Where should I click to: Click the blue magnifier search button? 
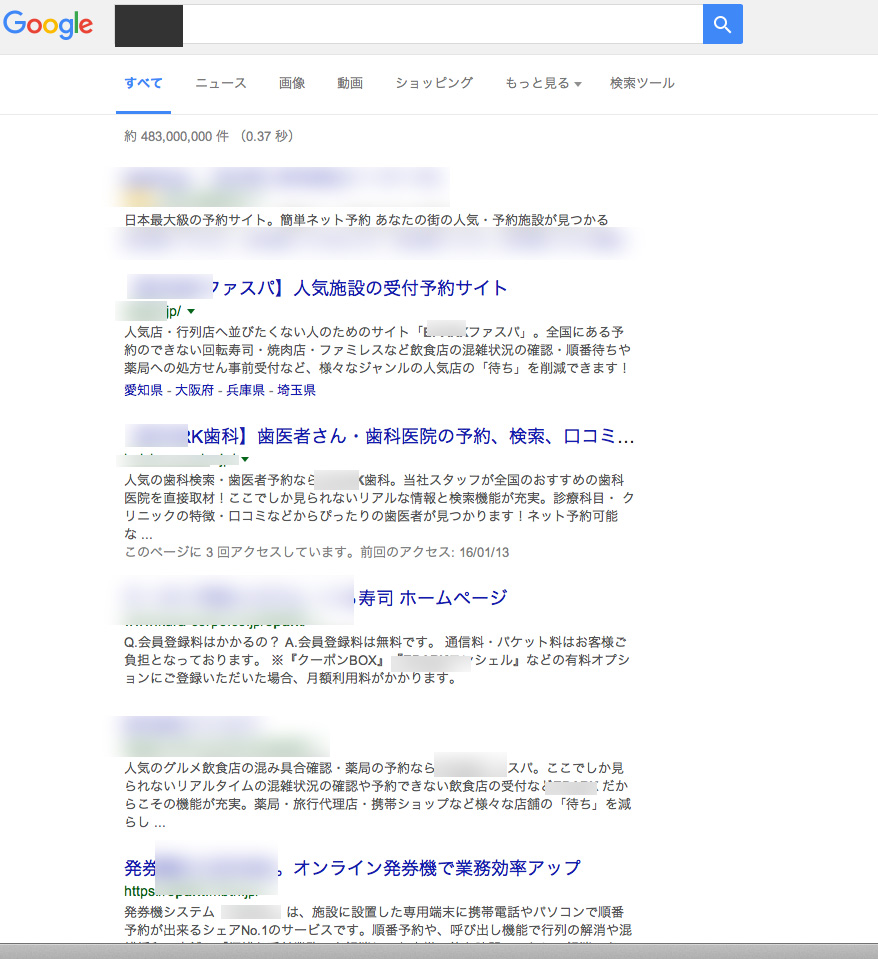point(723,24)
